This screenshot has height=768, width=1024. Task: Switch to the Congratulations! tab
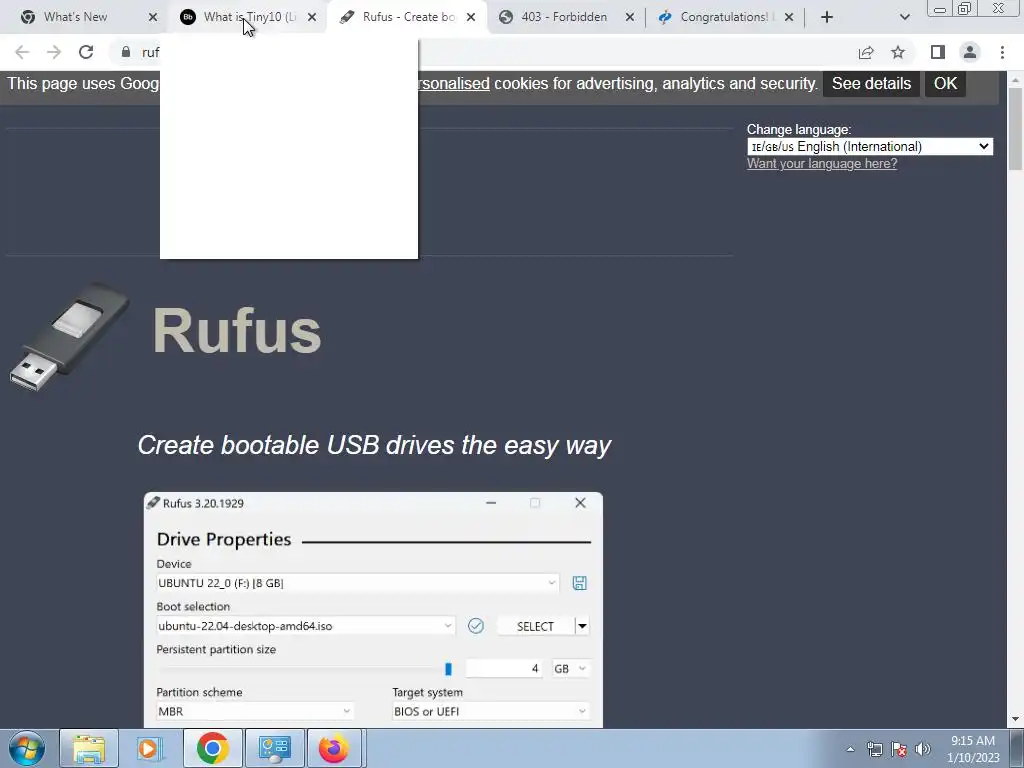[724, 17]
